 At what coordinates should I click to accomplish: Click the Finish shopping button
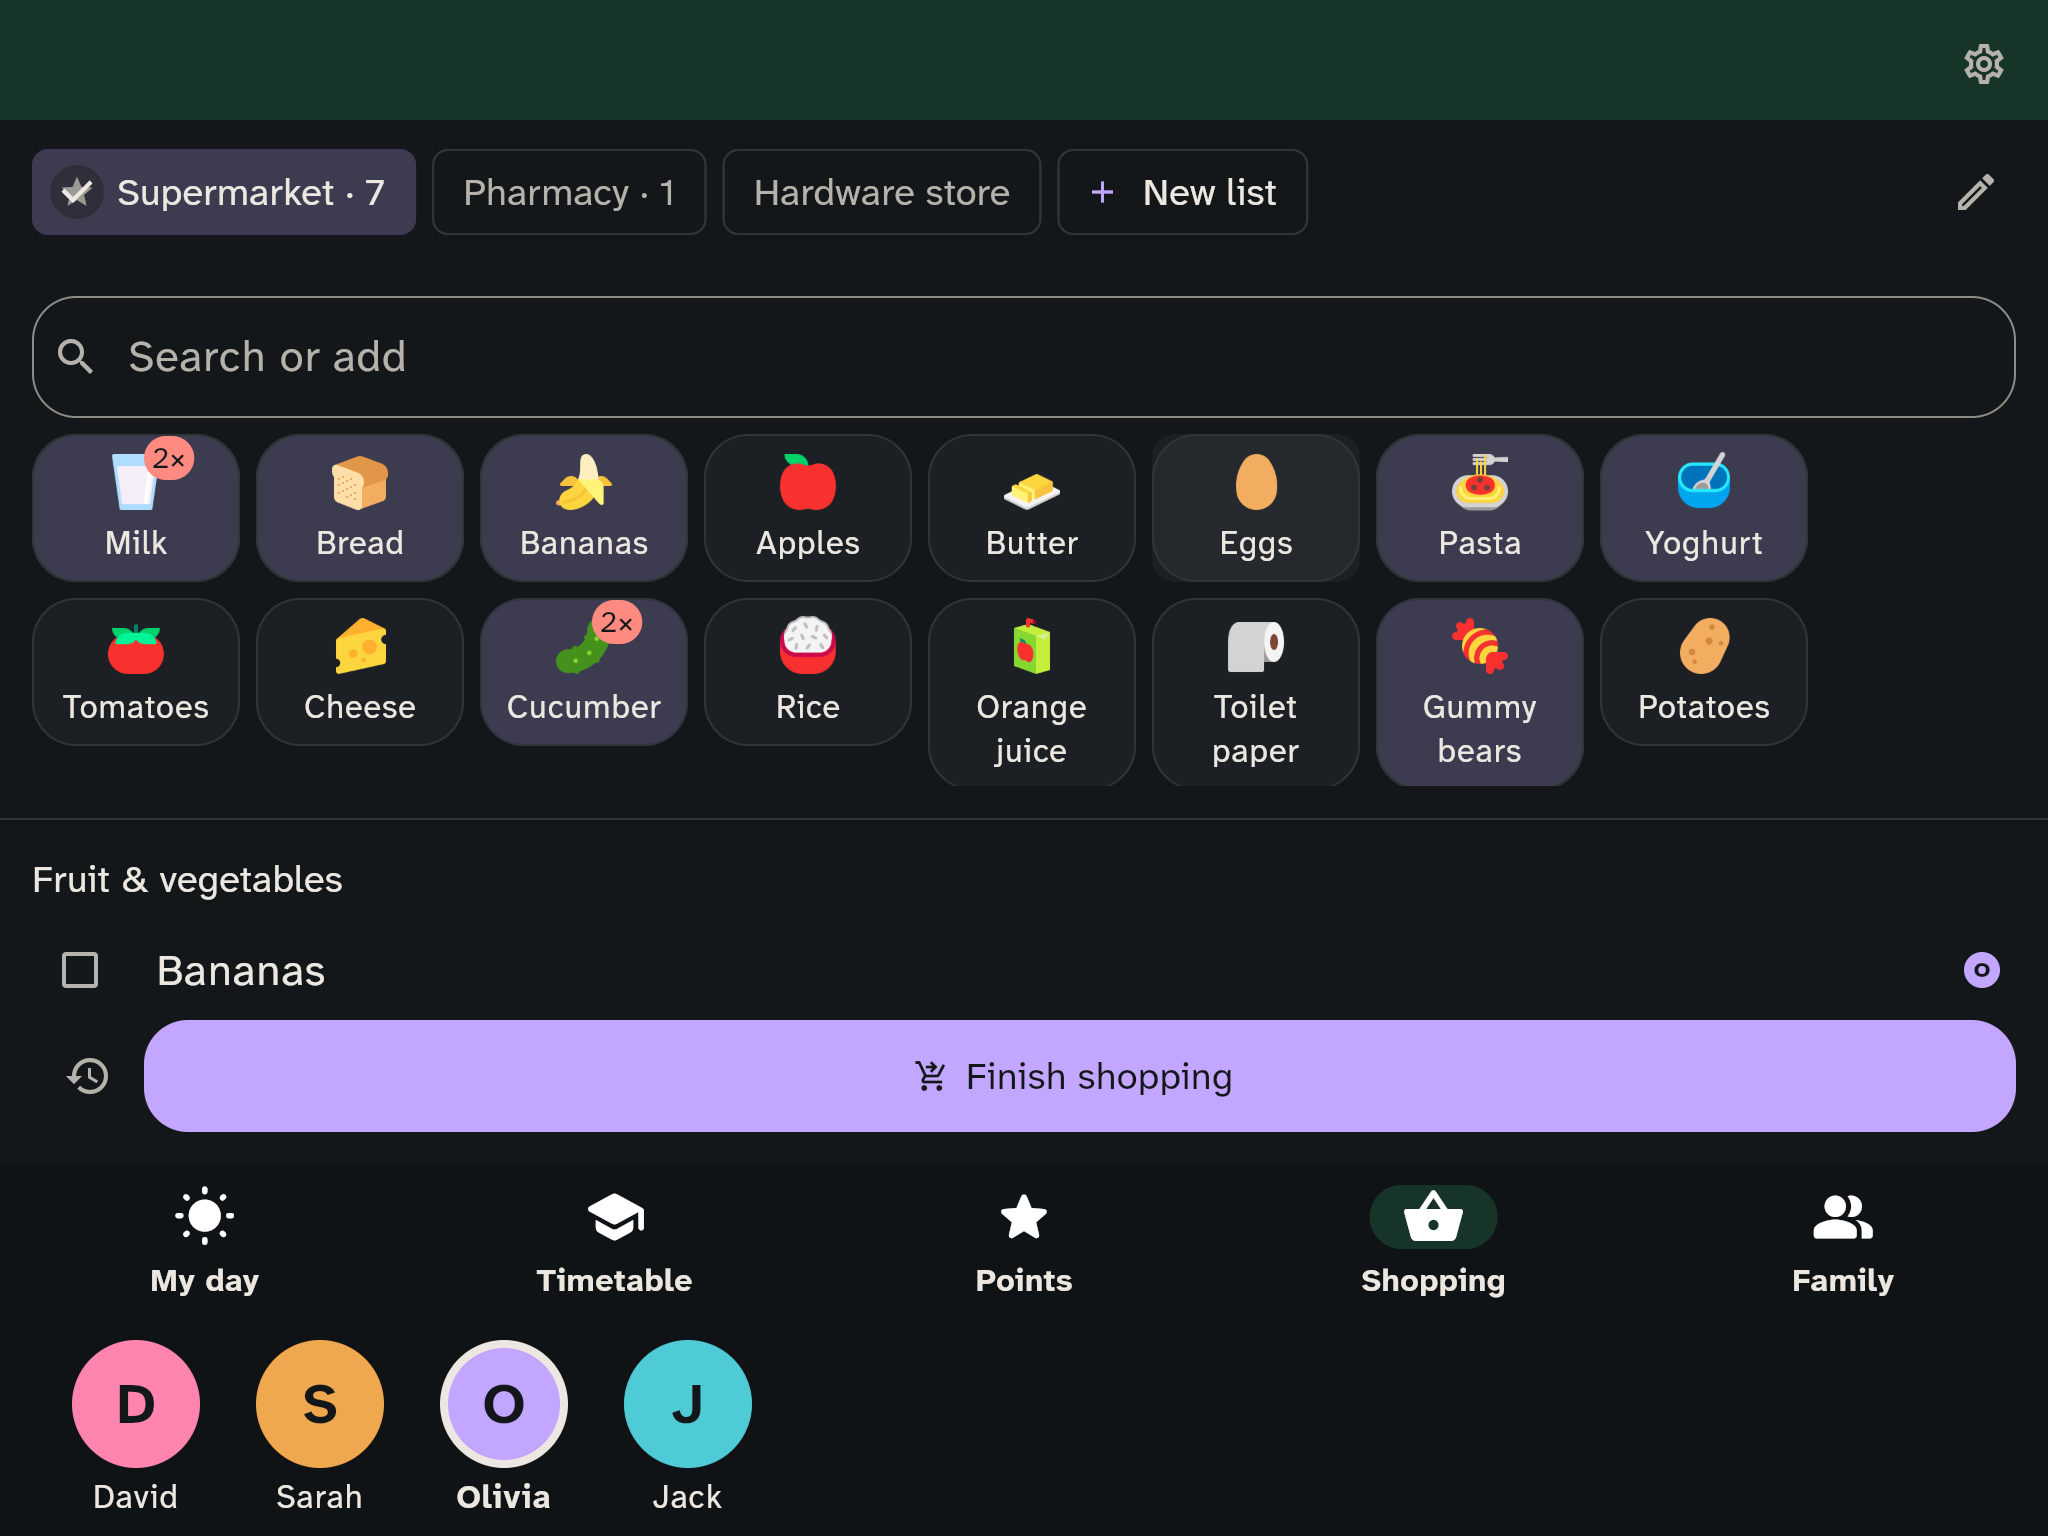(1079, 1076)
